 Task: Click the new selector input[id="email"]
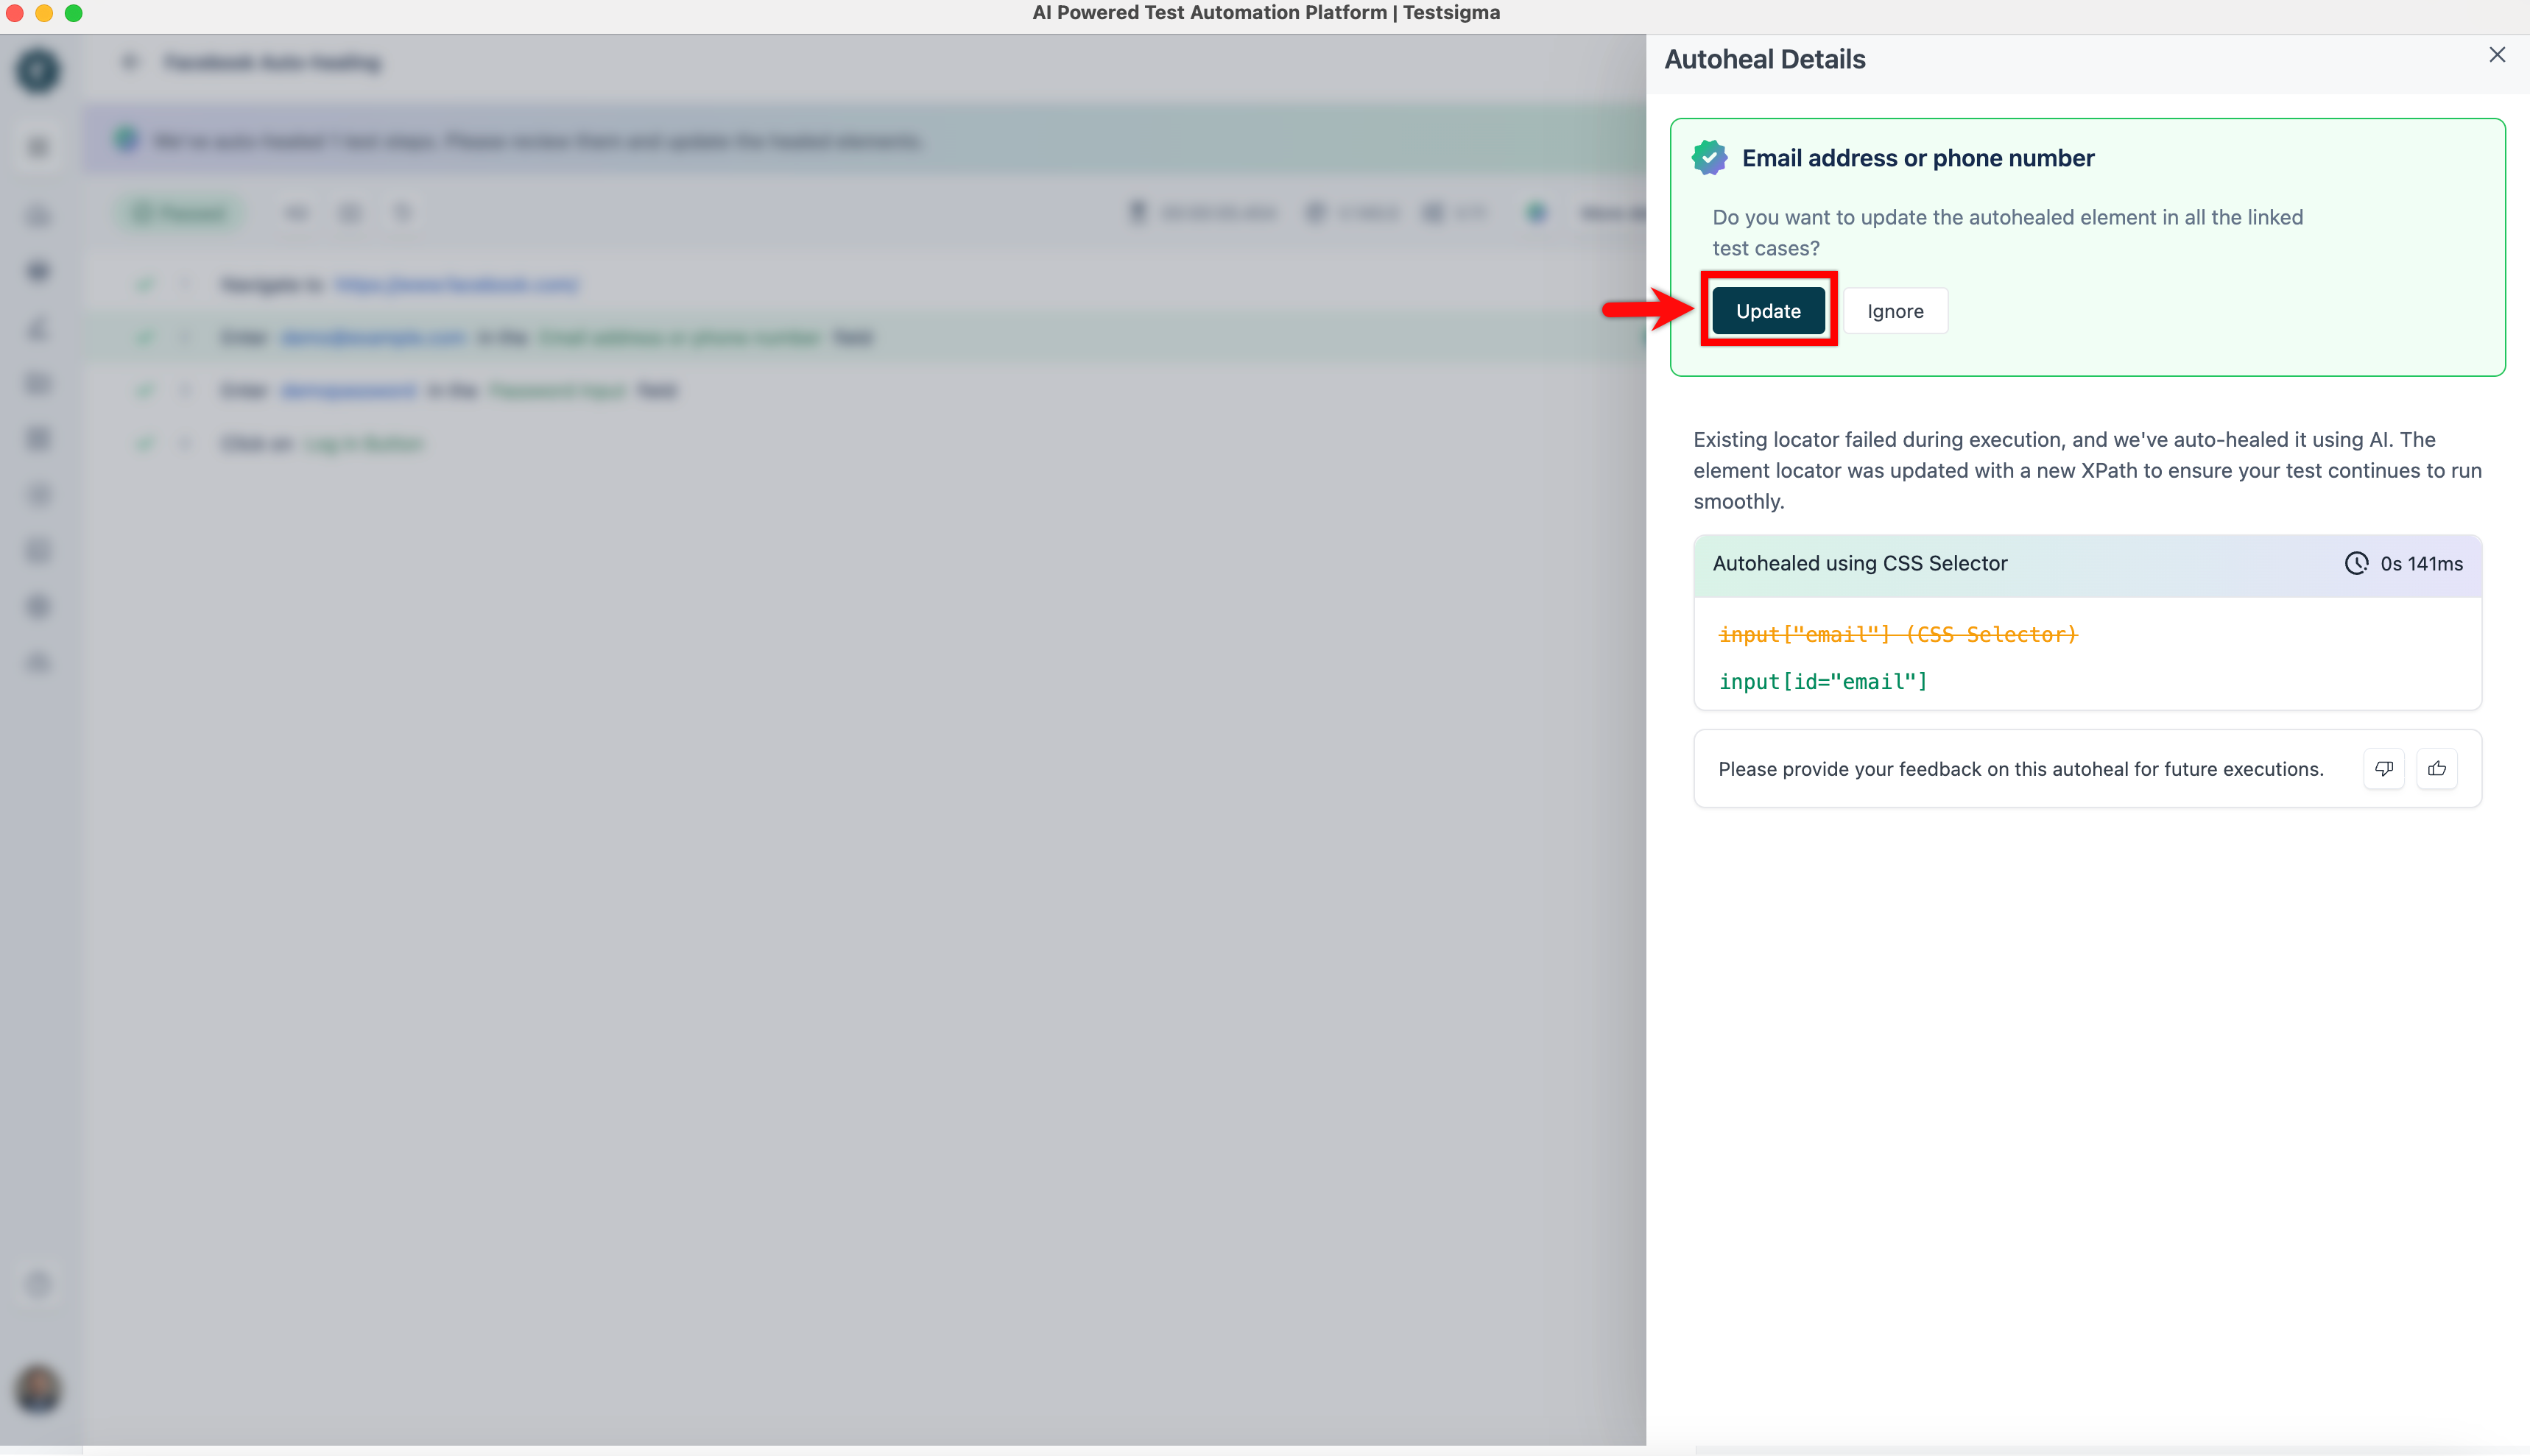pos(1822,681)
